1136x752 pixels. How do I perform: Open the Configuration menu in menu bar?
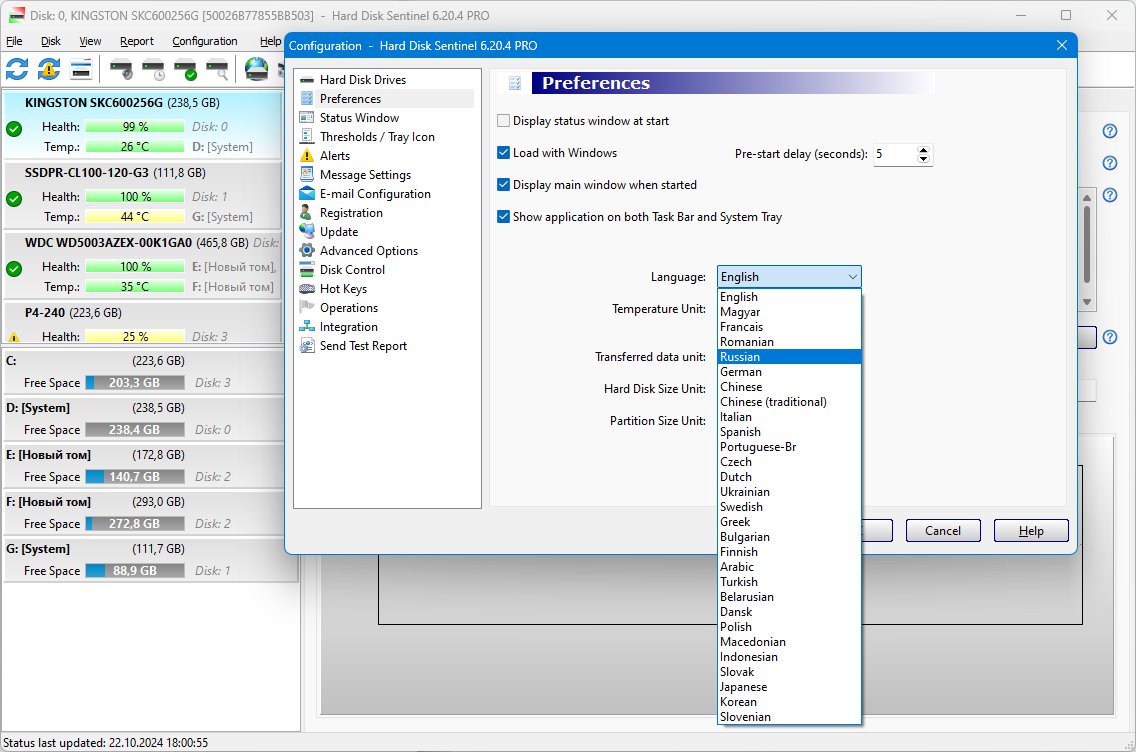205,41
